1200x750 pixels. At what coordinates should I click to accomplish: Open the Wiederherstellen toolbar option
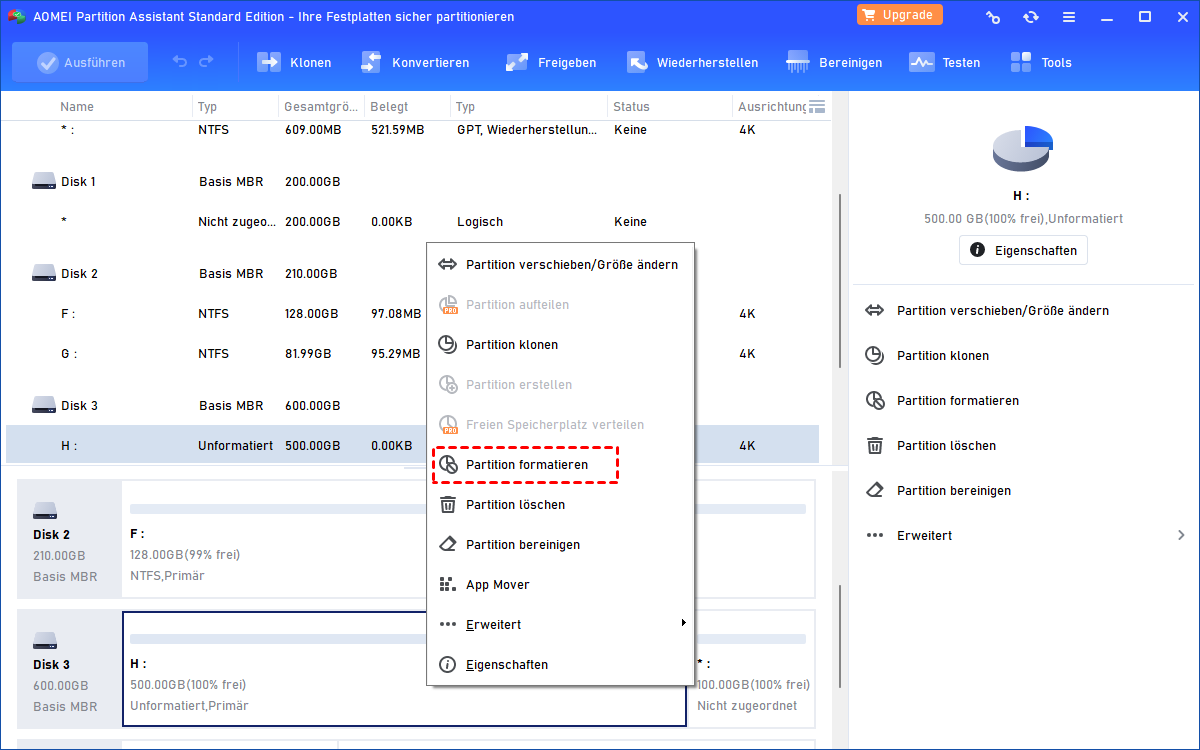tap(692, 62)
